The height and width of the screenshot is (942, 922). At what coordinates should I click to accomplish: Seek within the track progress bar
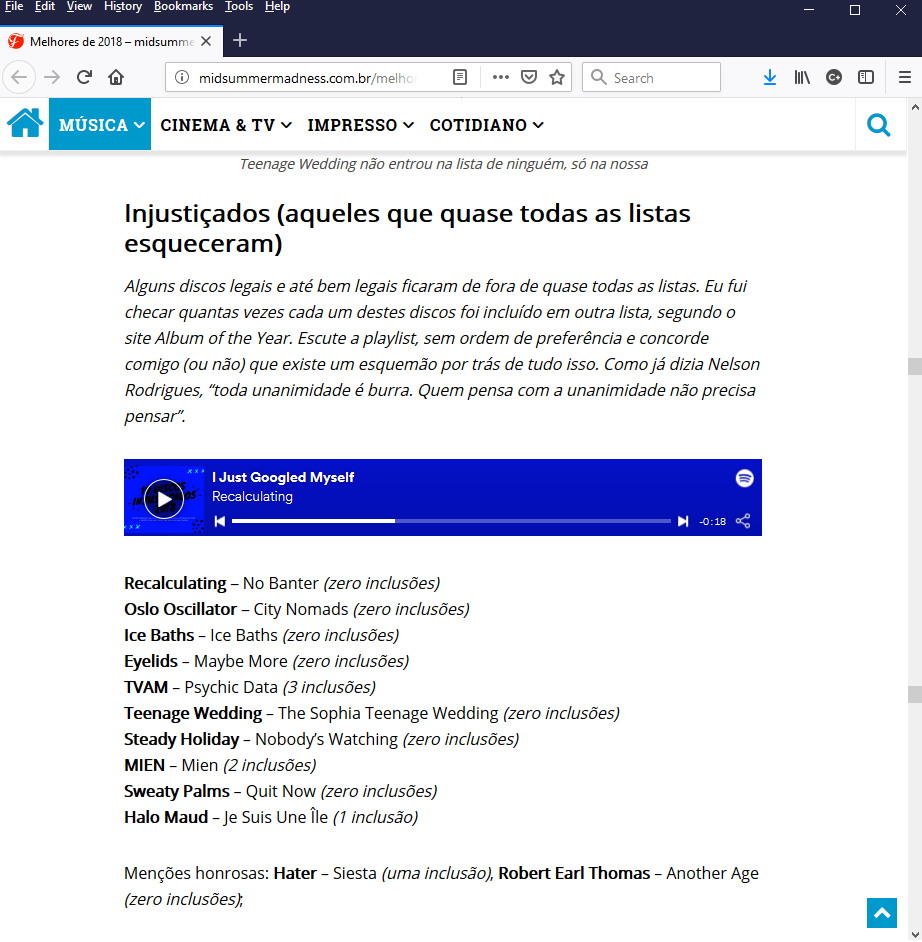point(451,521)
